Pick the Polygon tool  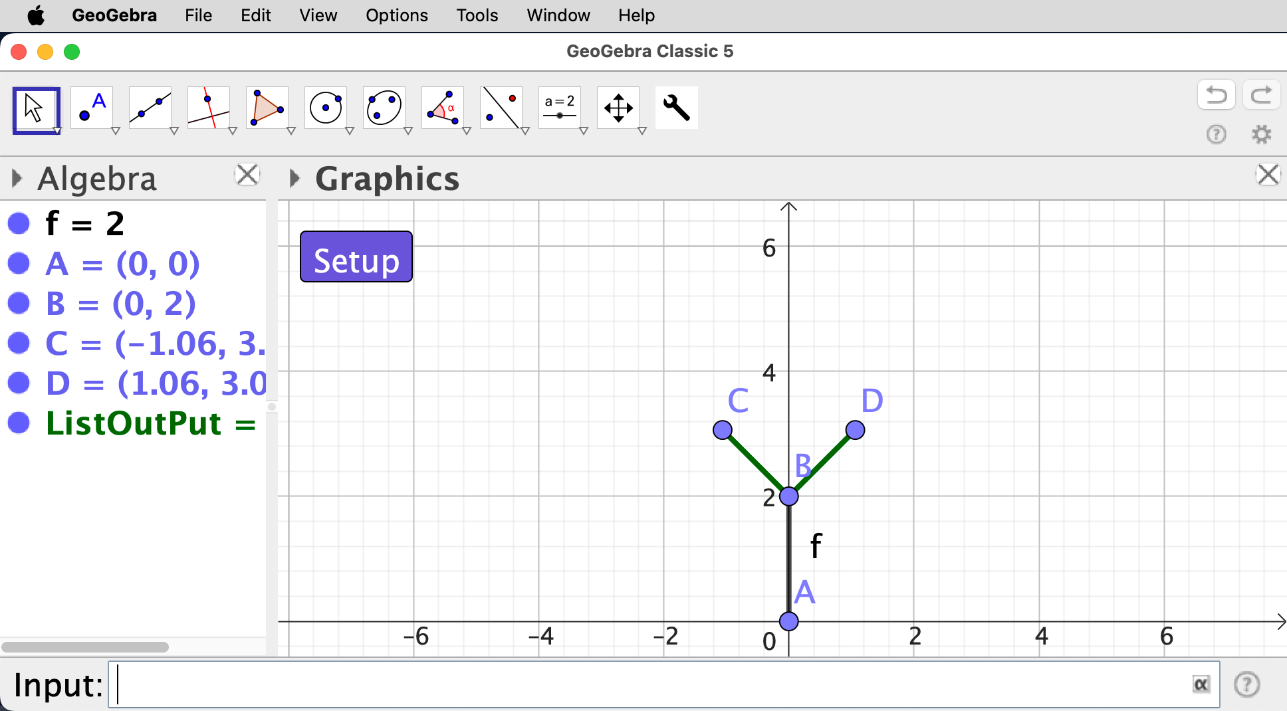[x=267, y=108]
